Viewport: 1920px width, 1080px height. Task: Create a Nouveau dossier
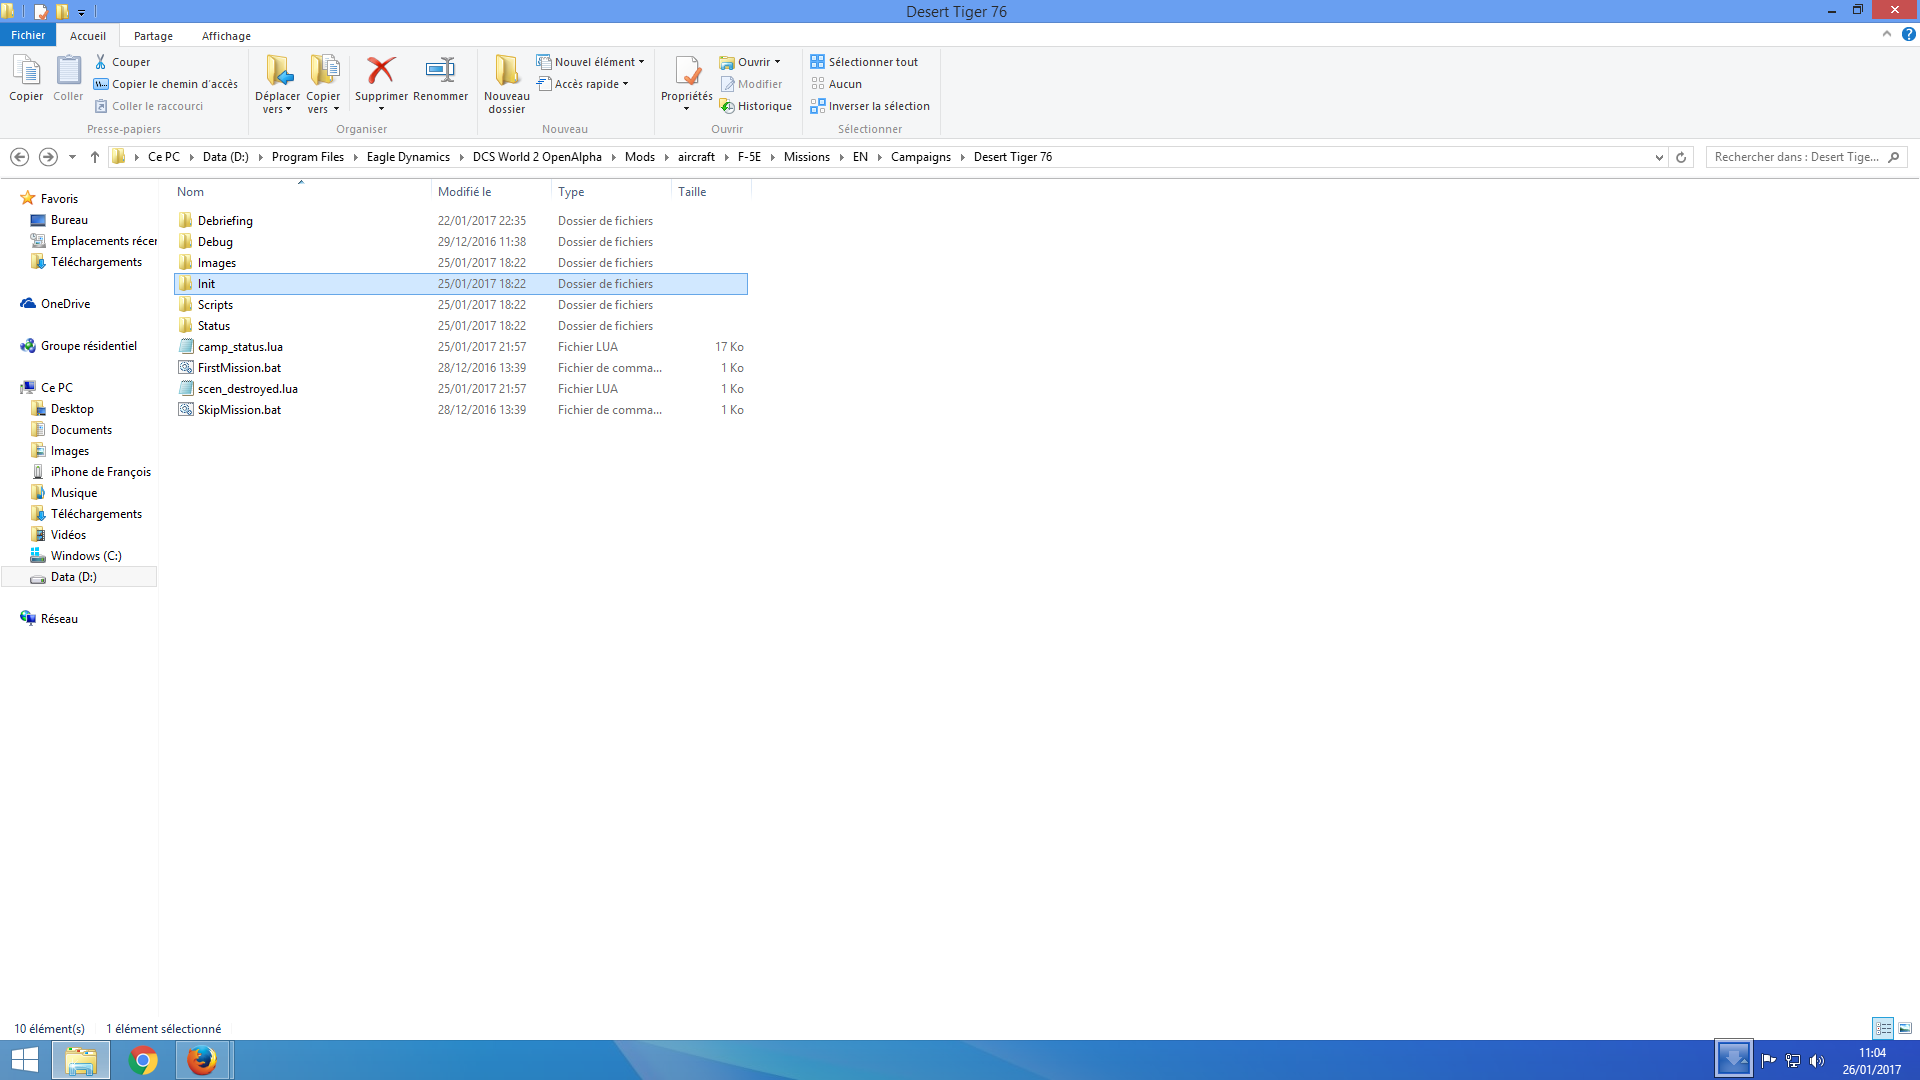[x=507, y=85]
